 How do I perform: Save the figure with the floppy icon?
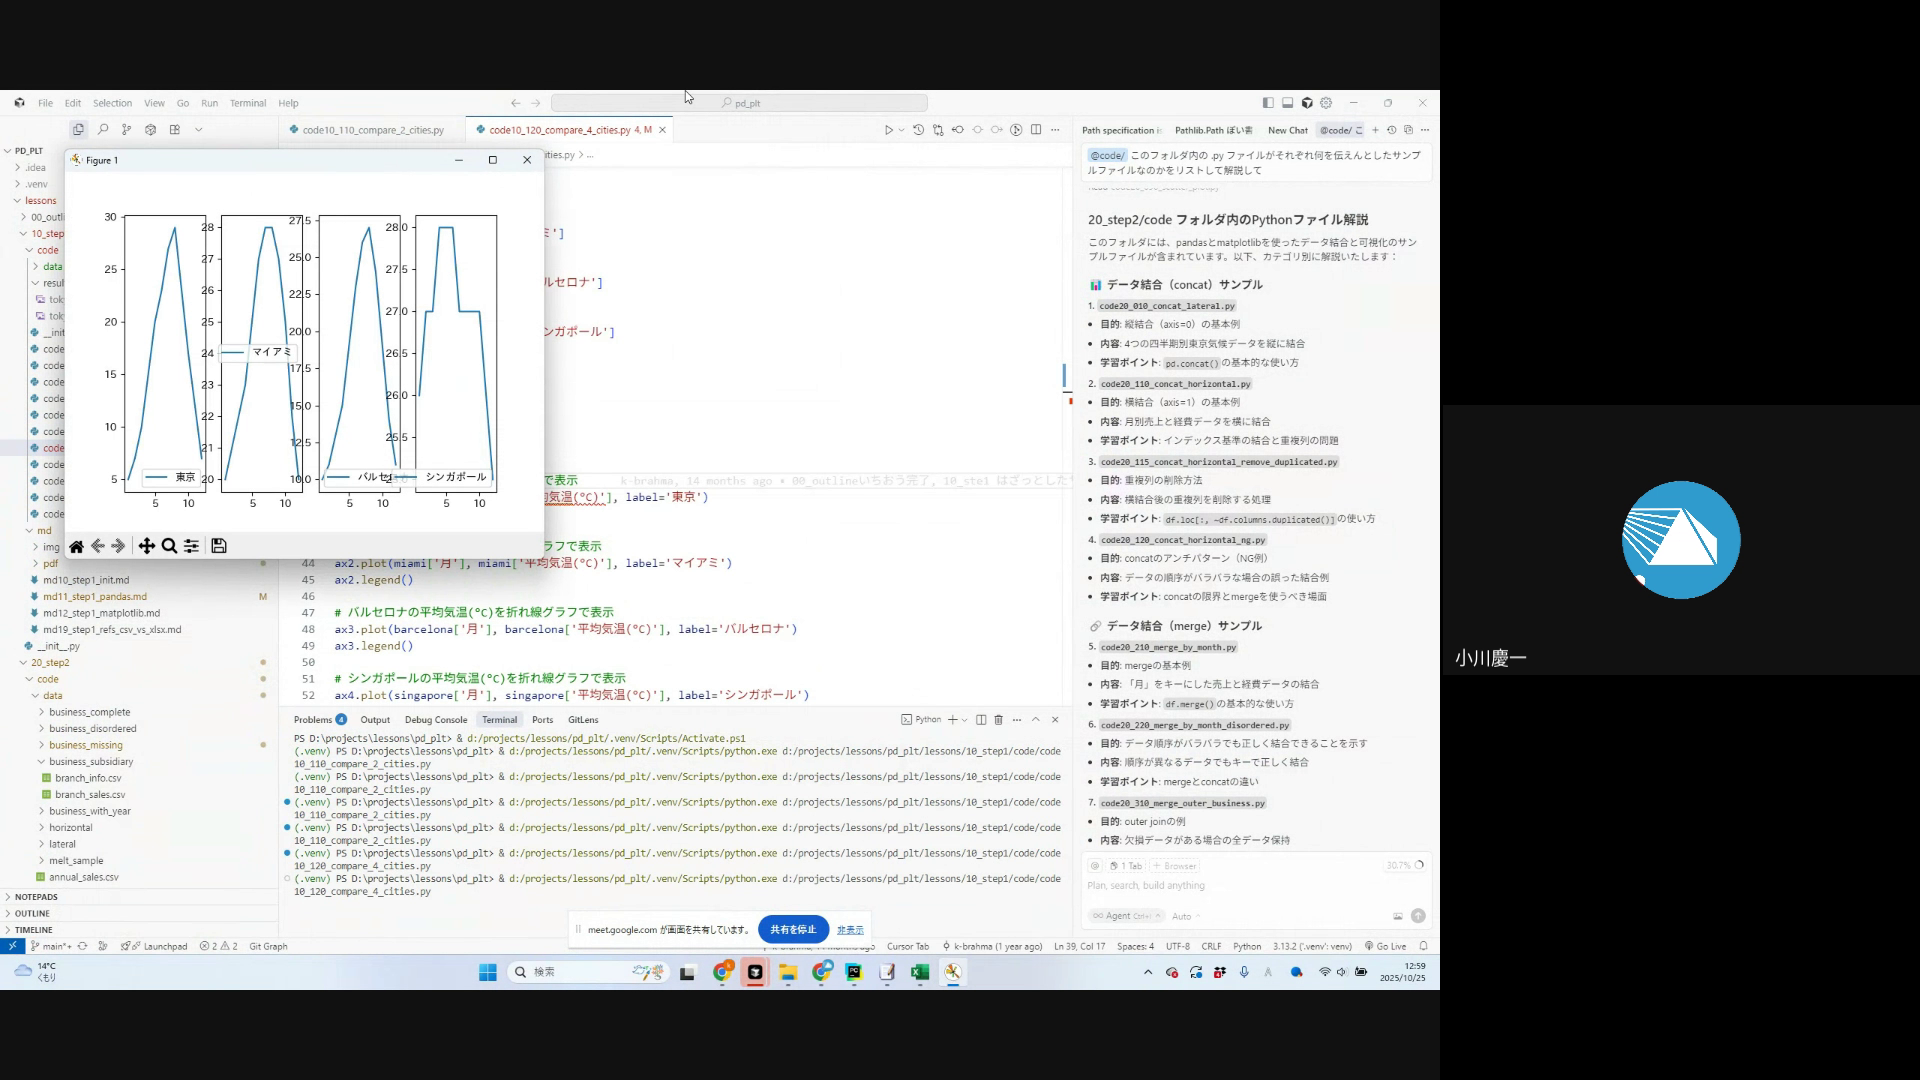[x=219, y=546]
